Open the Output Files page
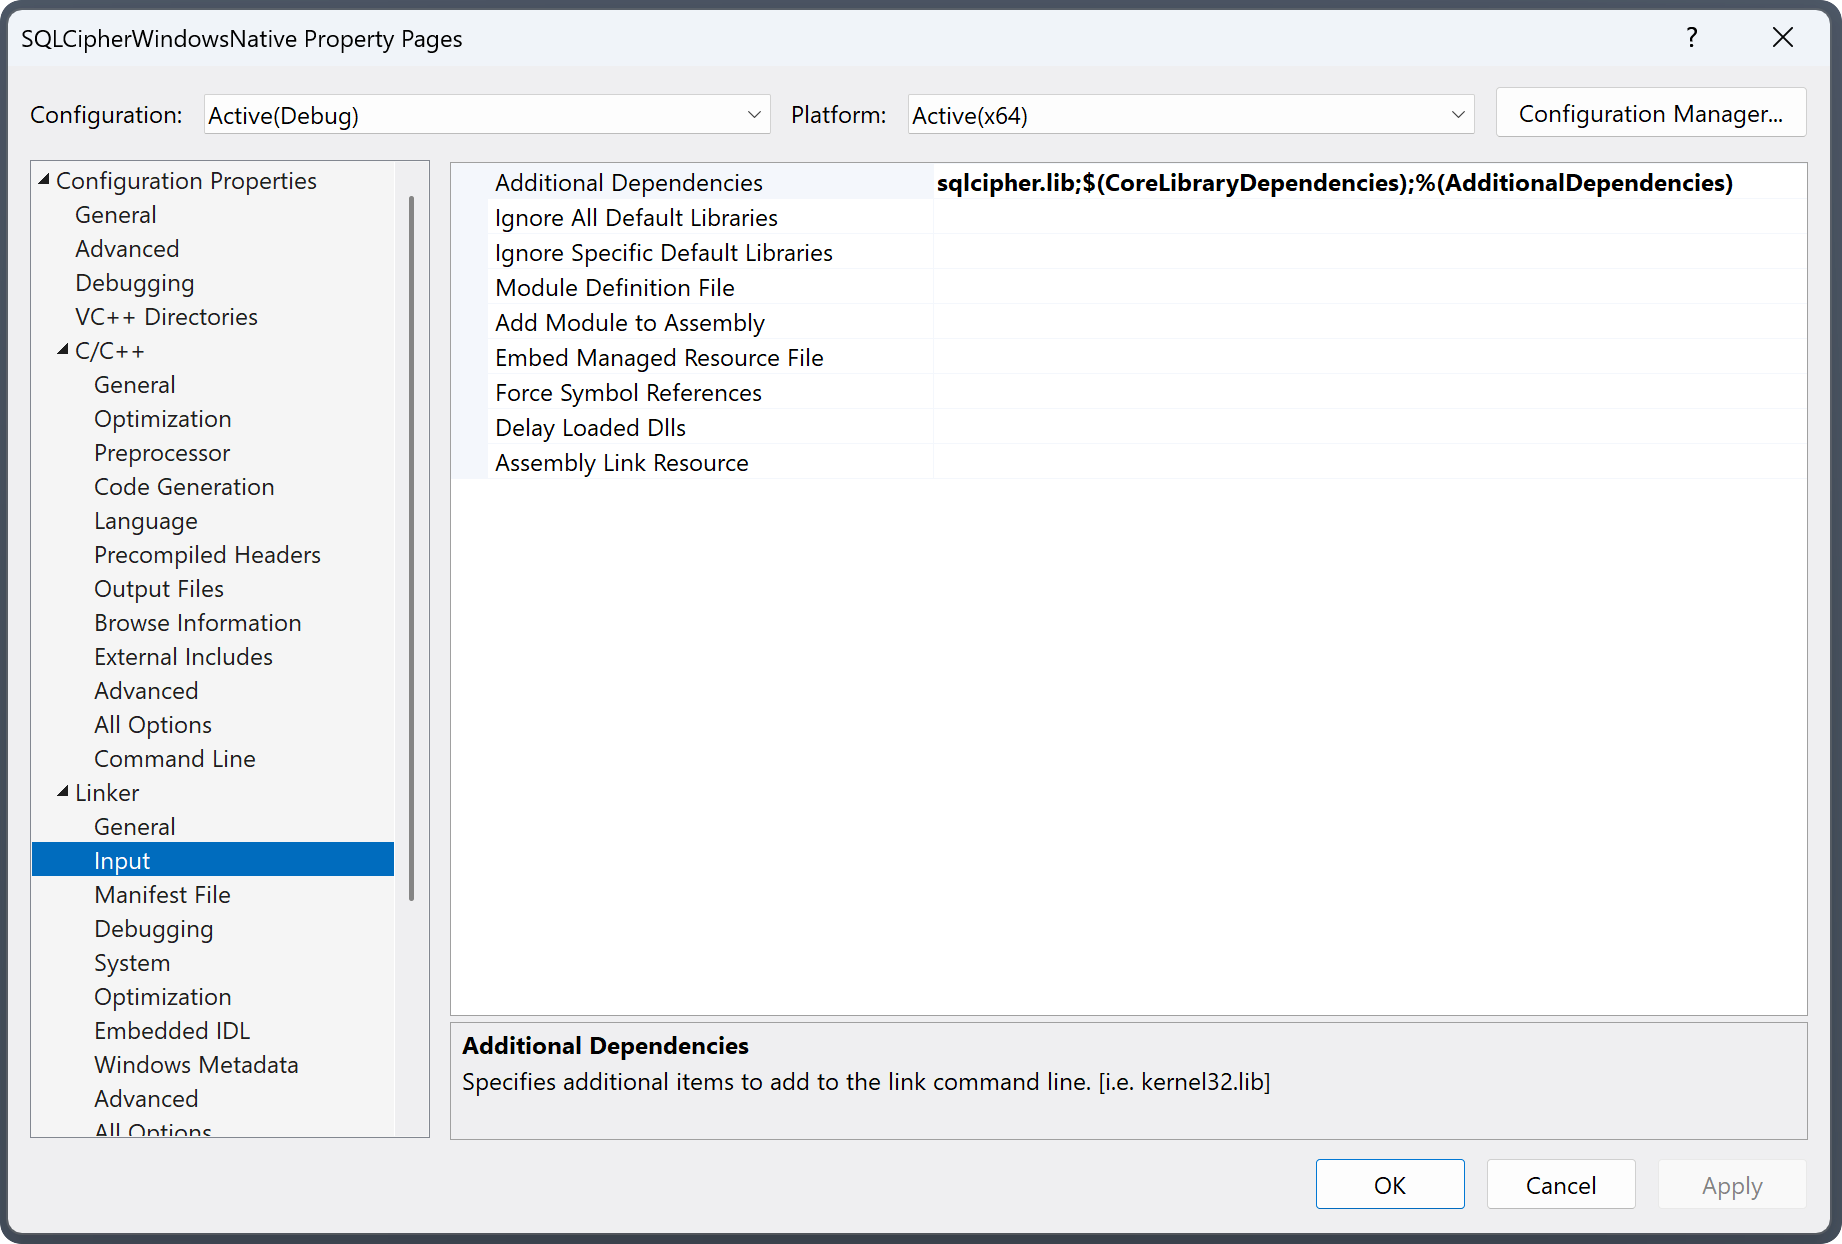This screenshot has width=1842, height=1244. (x=159, y=589)
